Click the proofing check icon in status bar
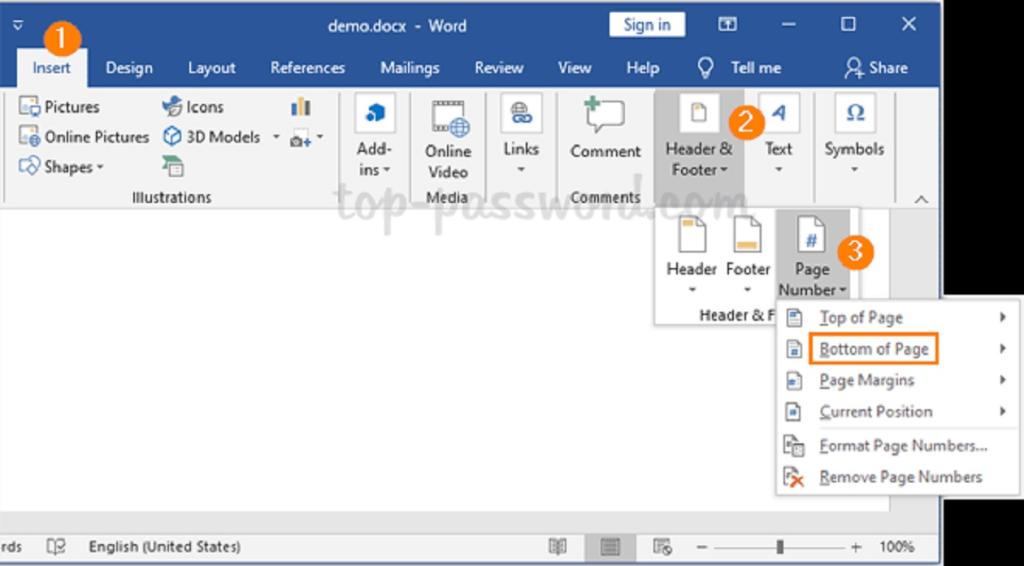Viewport: 1024px width, 566px height. tap(56, 546)
